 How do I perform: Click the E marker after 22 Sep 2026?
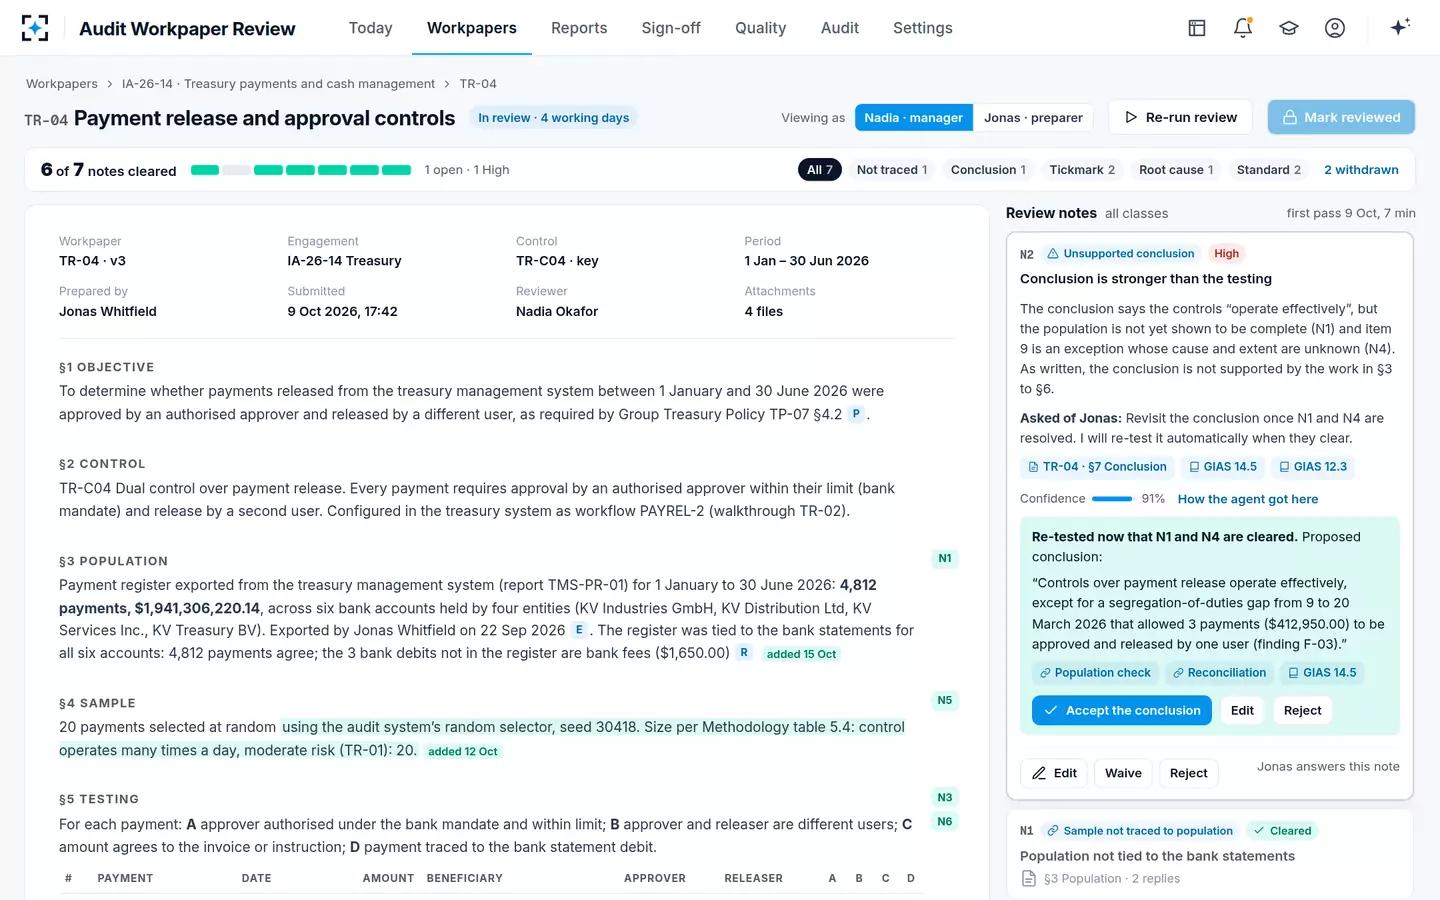[579, 630]
